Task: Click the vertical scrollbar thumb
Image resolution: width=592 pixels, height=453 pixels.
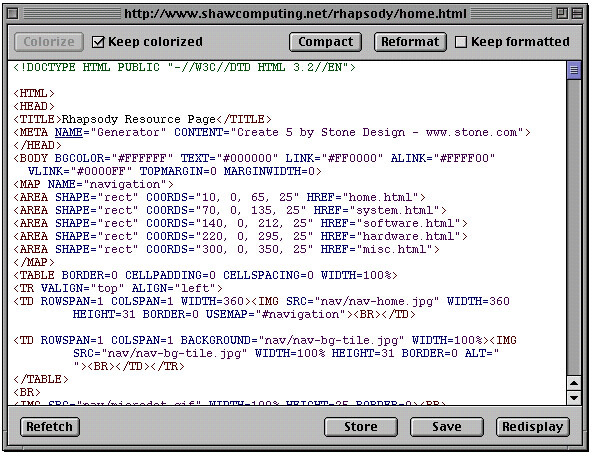Action: (574, 70)
